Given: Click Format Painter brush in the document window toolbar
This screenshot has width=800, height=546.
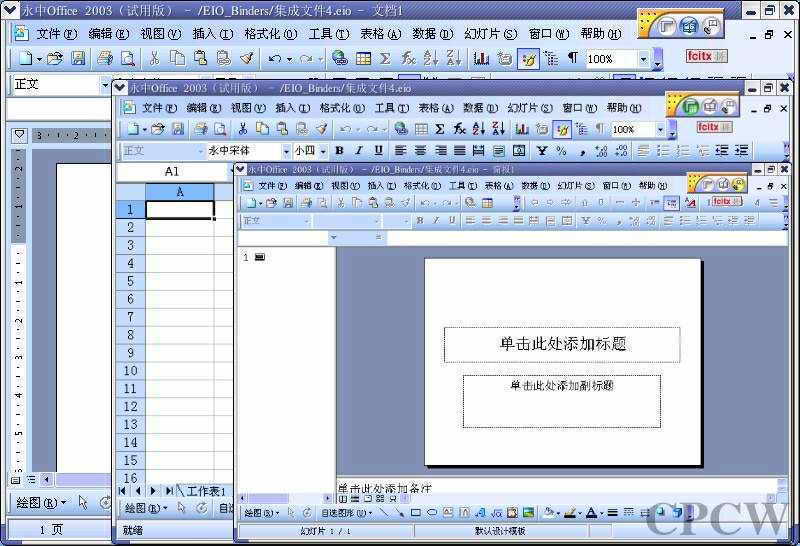Looking at the screenshot, I should [246, 59].
